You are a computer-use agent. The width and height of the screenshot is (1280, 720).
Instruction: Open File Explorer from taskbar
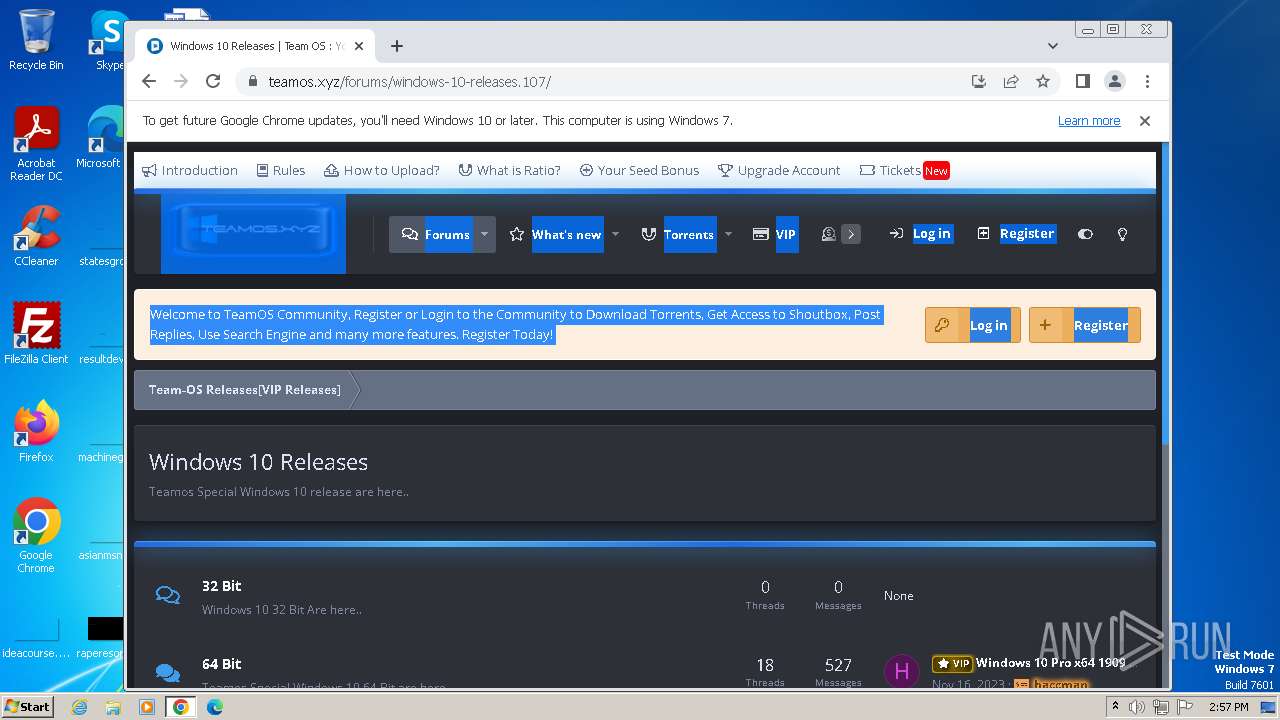(x=113, y=707)
